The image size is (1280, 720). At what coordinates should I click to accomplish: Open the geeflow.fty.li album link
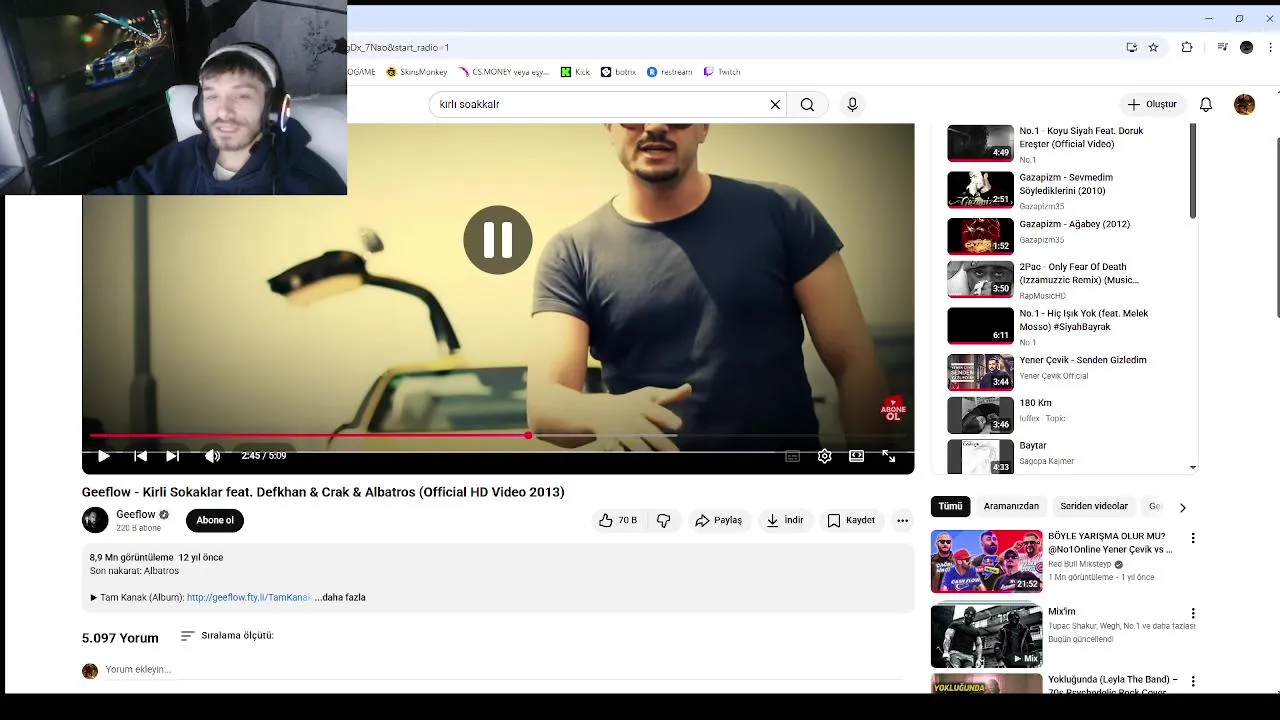tap(249, 597)
